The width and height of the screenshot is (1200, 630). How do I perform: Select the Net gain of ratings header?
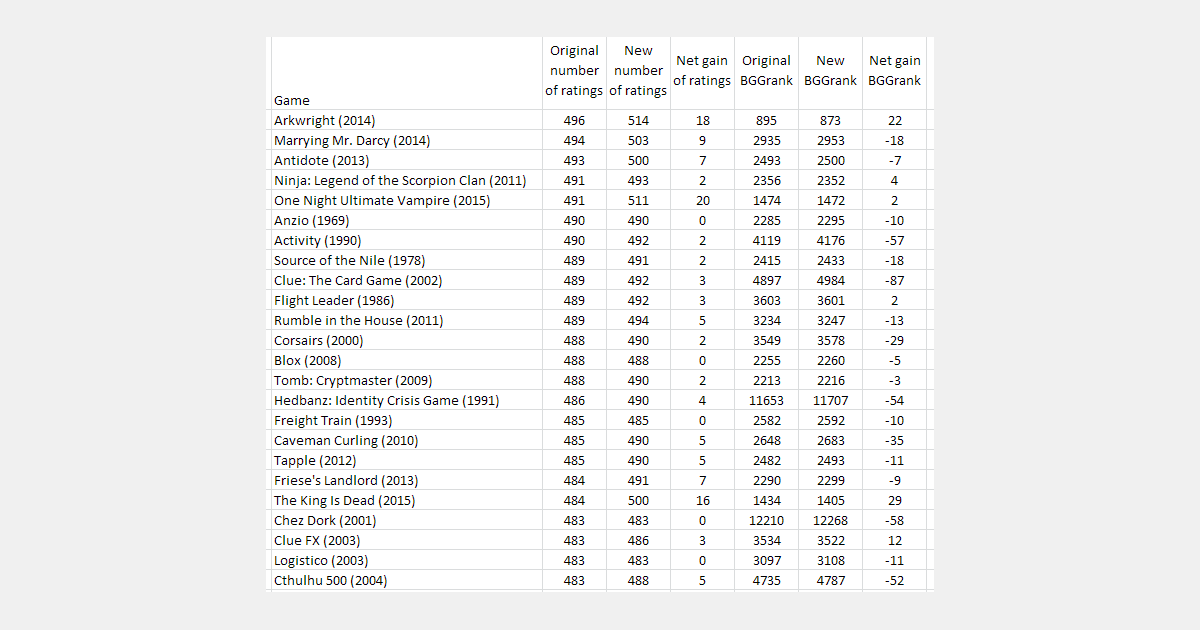pos(701,70)
